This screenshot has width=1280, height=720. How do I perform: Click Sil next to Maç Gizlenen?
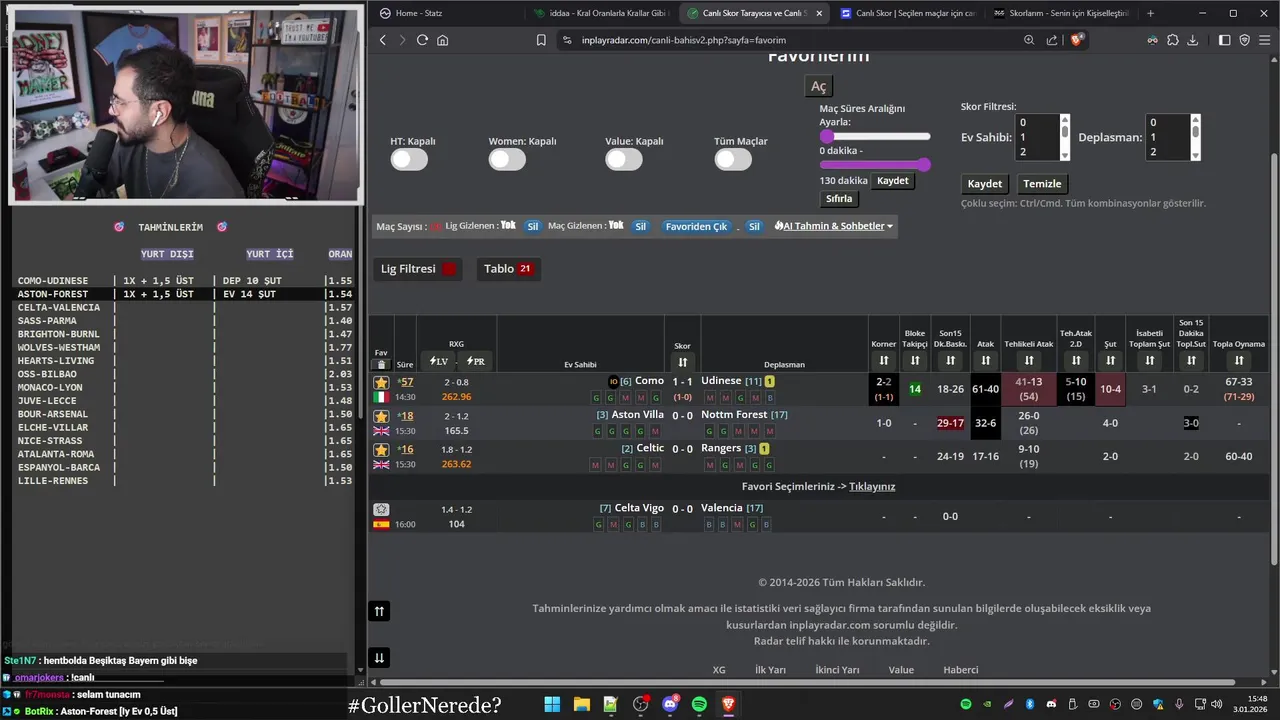[x=641, y=226]
